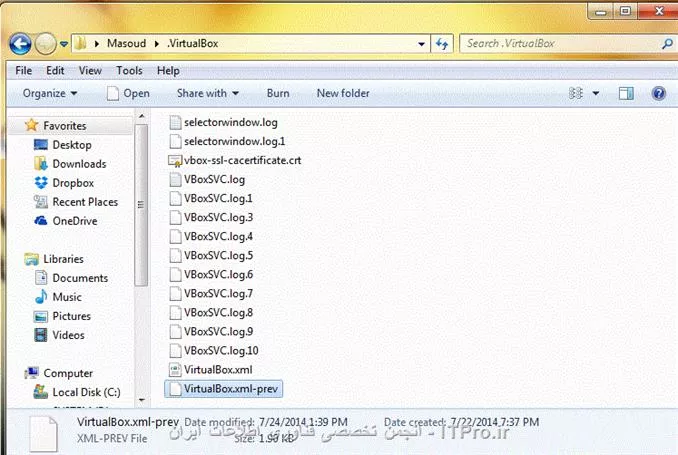Open the Organize dropdown
Screen dimensions: 678x455
[x=50, y=93]
